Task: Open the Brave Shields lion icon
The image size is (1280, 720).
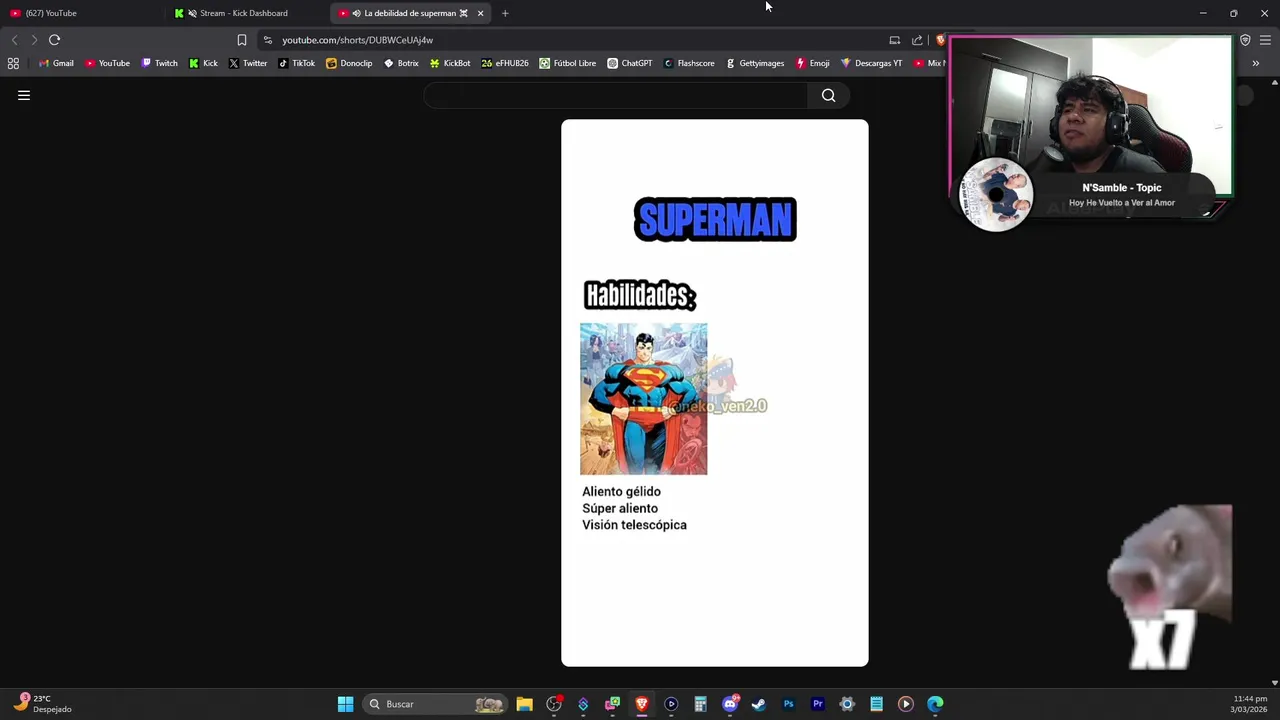Action: click(940, 40)
